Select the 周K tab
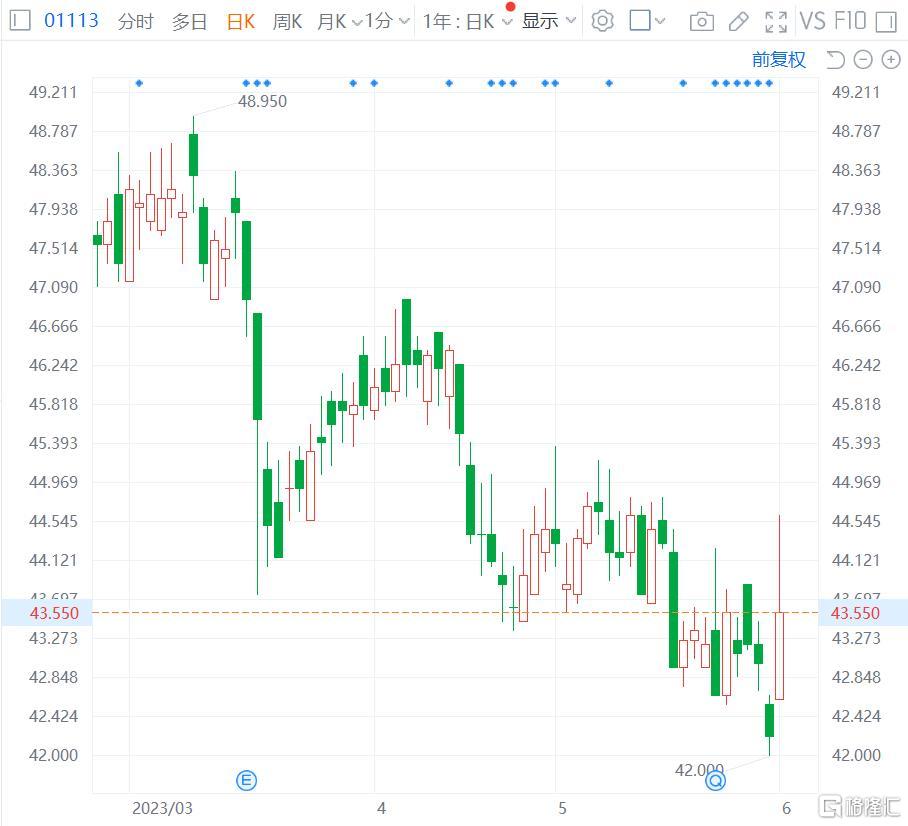This screenshot has height=826, width=908. click(x=287, y=21)
